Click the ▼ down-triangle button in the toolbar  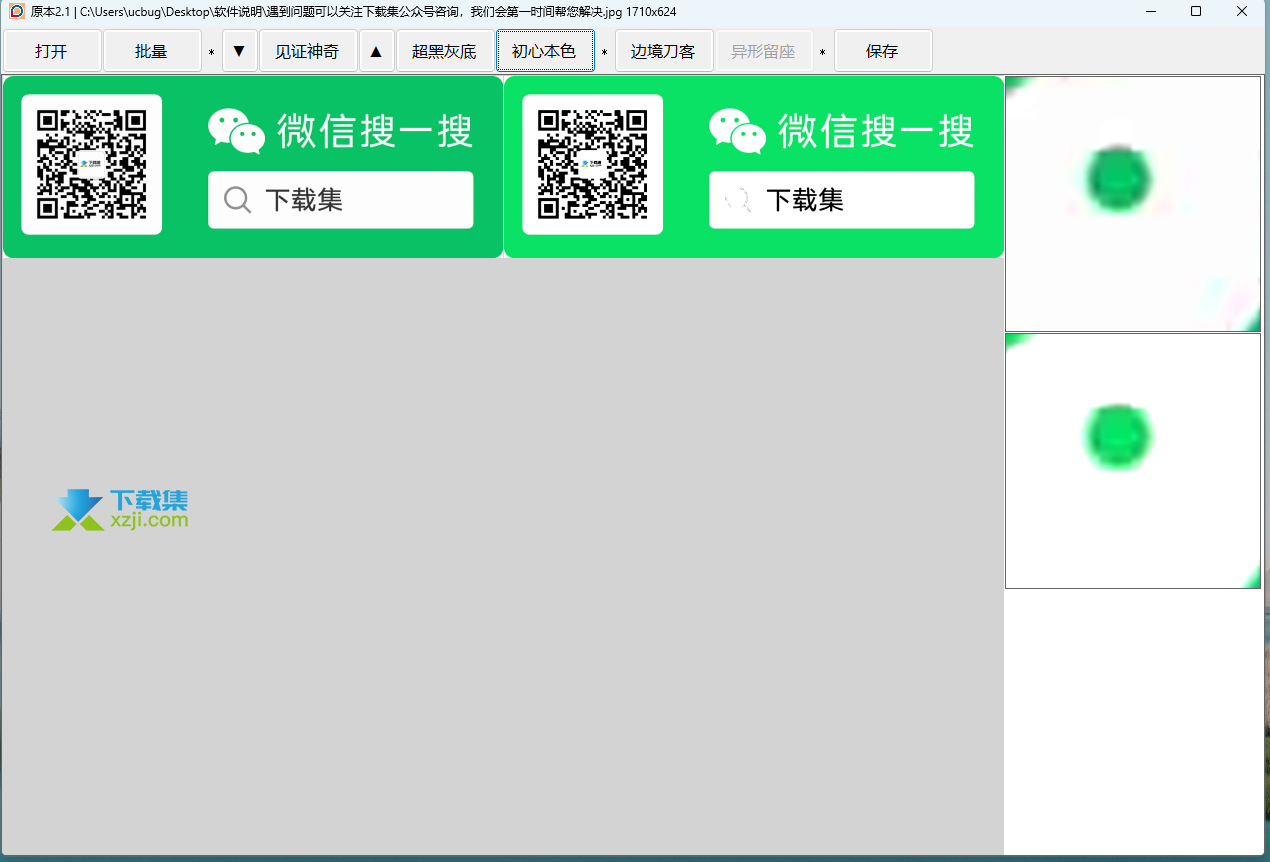(x=240, y=51)
